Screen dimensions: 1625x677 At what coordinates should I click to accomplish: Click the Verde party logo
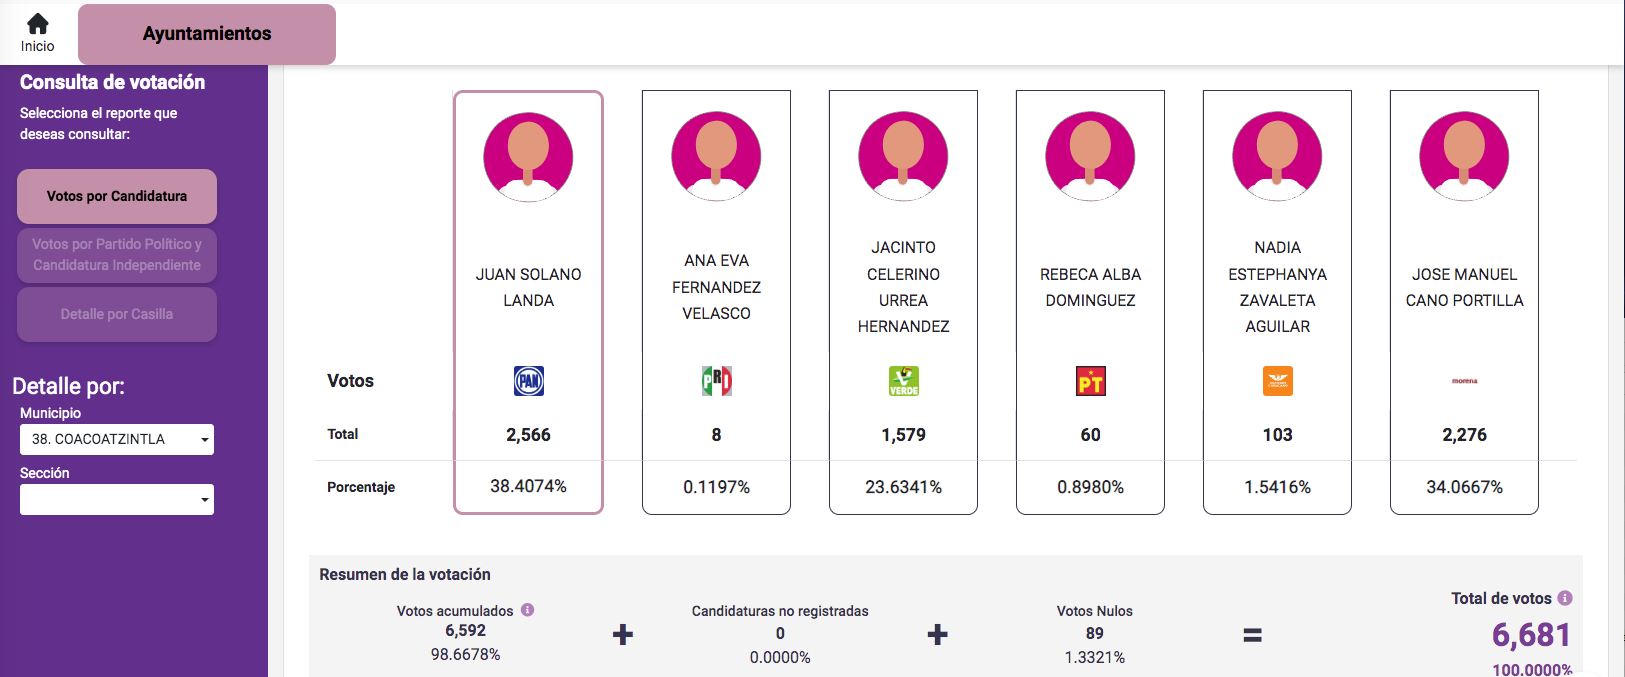pos(903,381)
